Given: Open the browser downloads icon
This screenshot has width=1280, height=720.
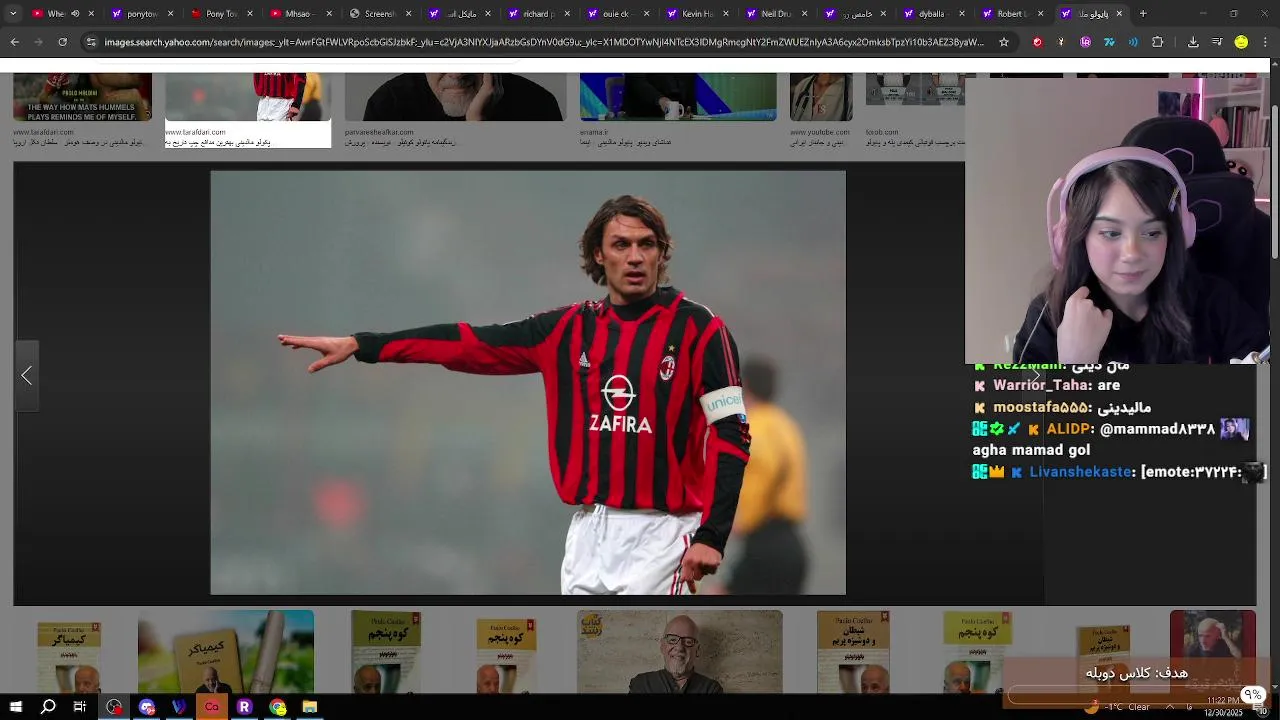Looking at the screenshot, I should [1193, 42].
